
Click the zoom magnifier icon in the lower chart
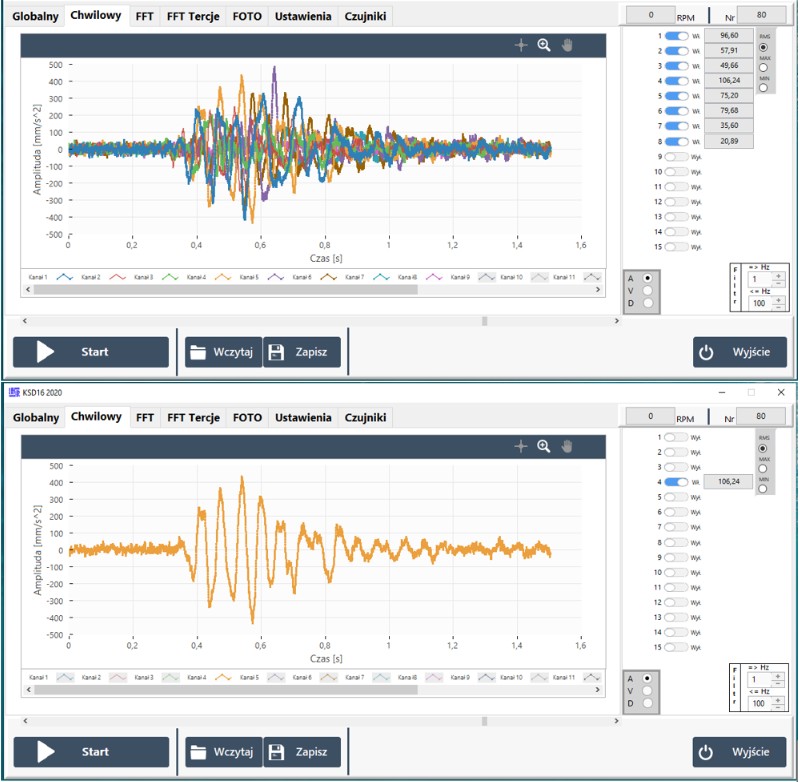click(544, 446)
